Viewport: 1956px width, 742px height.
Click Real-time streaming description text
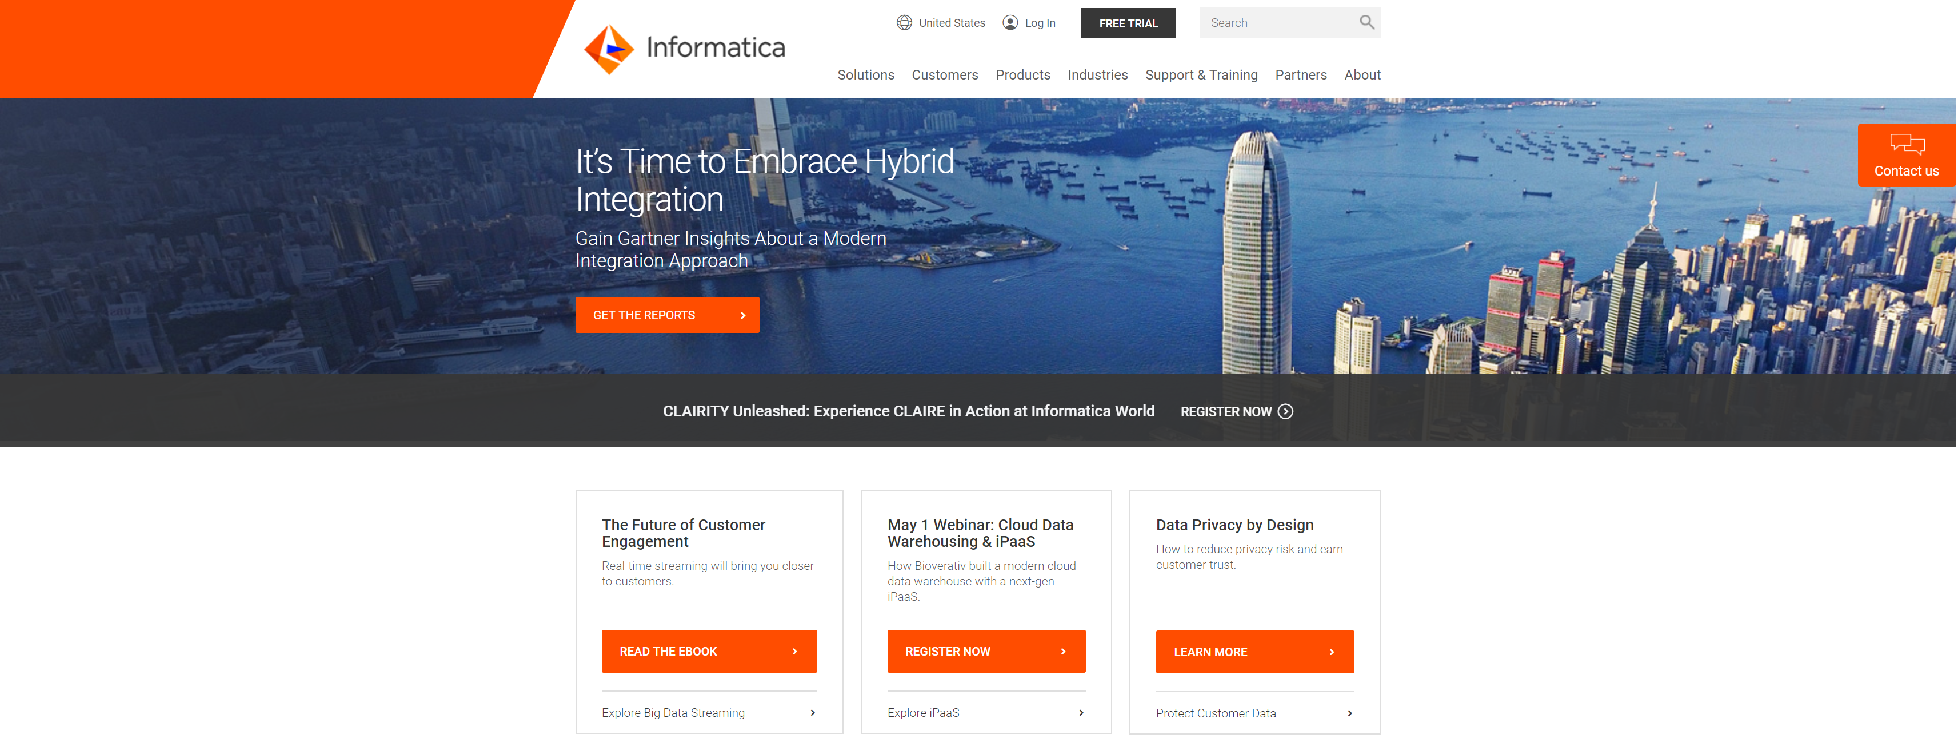[x=708, y=573]
